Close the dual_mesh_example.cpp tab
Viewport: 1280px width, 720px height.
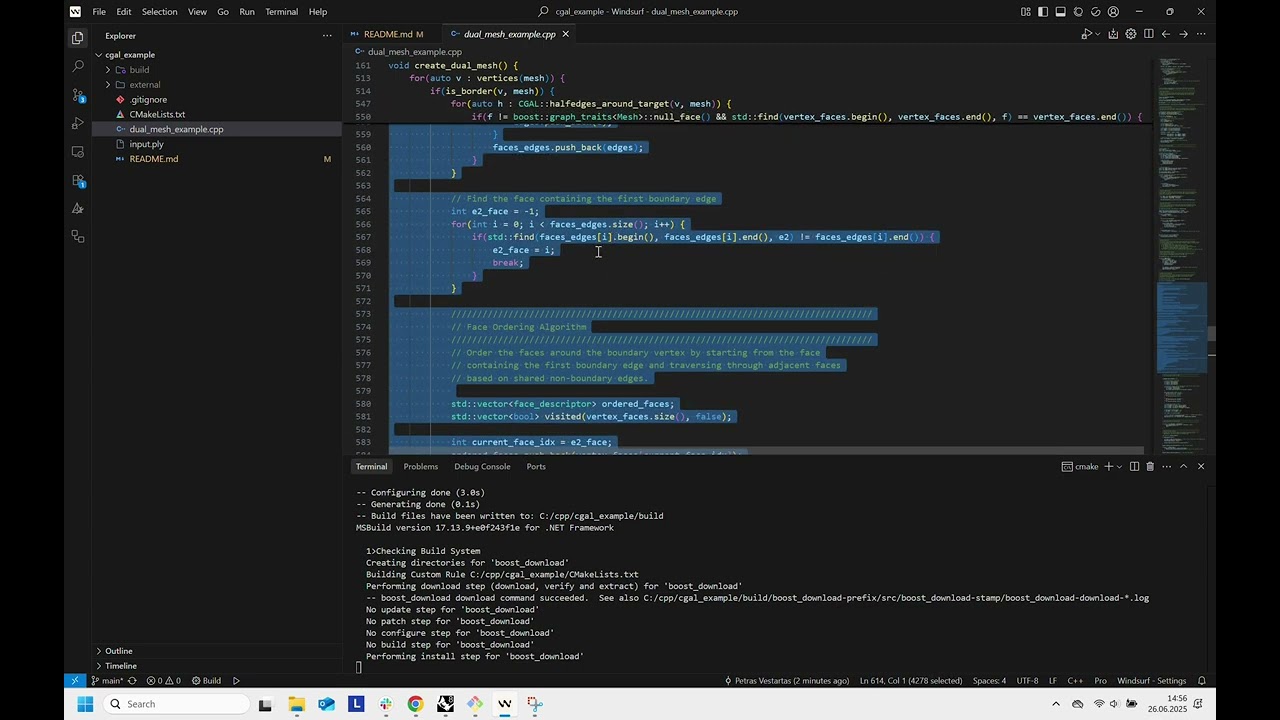(x=565, y=34)
